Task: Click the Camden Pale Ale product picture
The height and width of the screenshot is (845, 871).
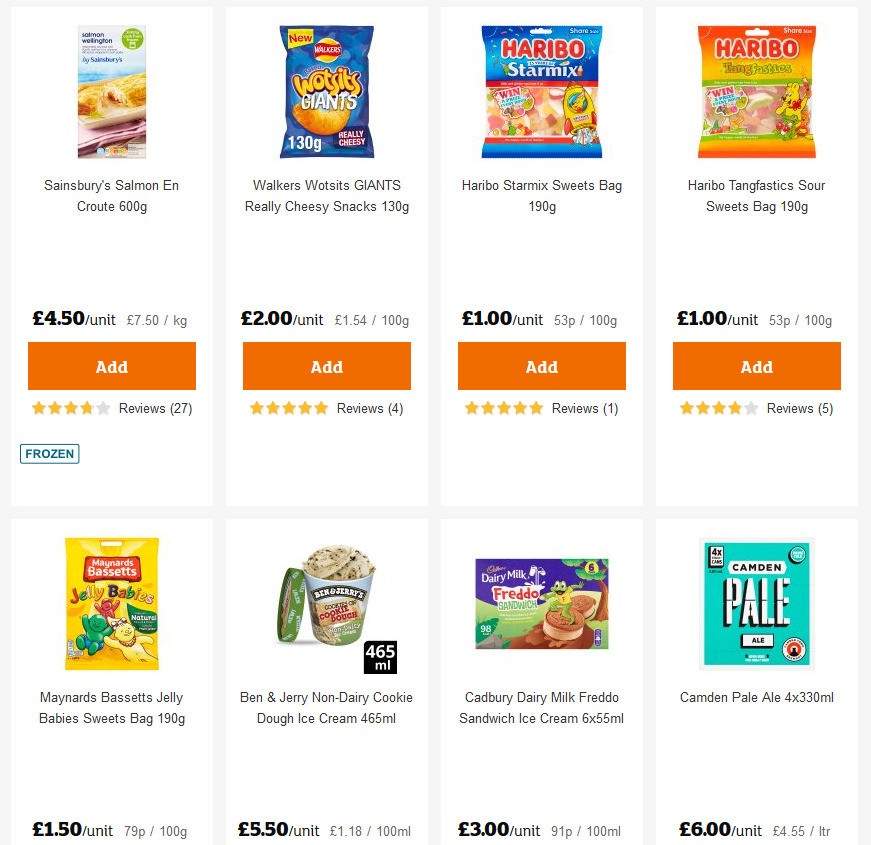Action: (756, 602)
